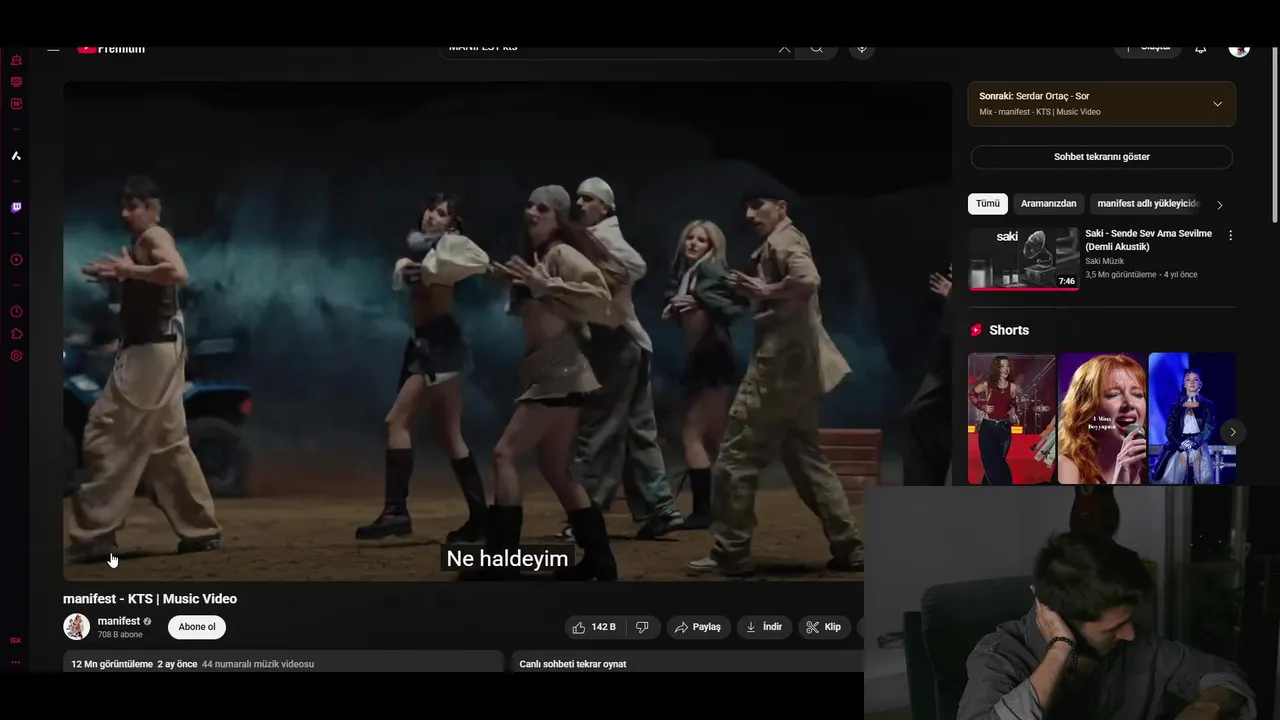
Task: Open the 44 numaralı müzik videosu label
Action: (258, 664)
